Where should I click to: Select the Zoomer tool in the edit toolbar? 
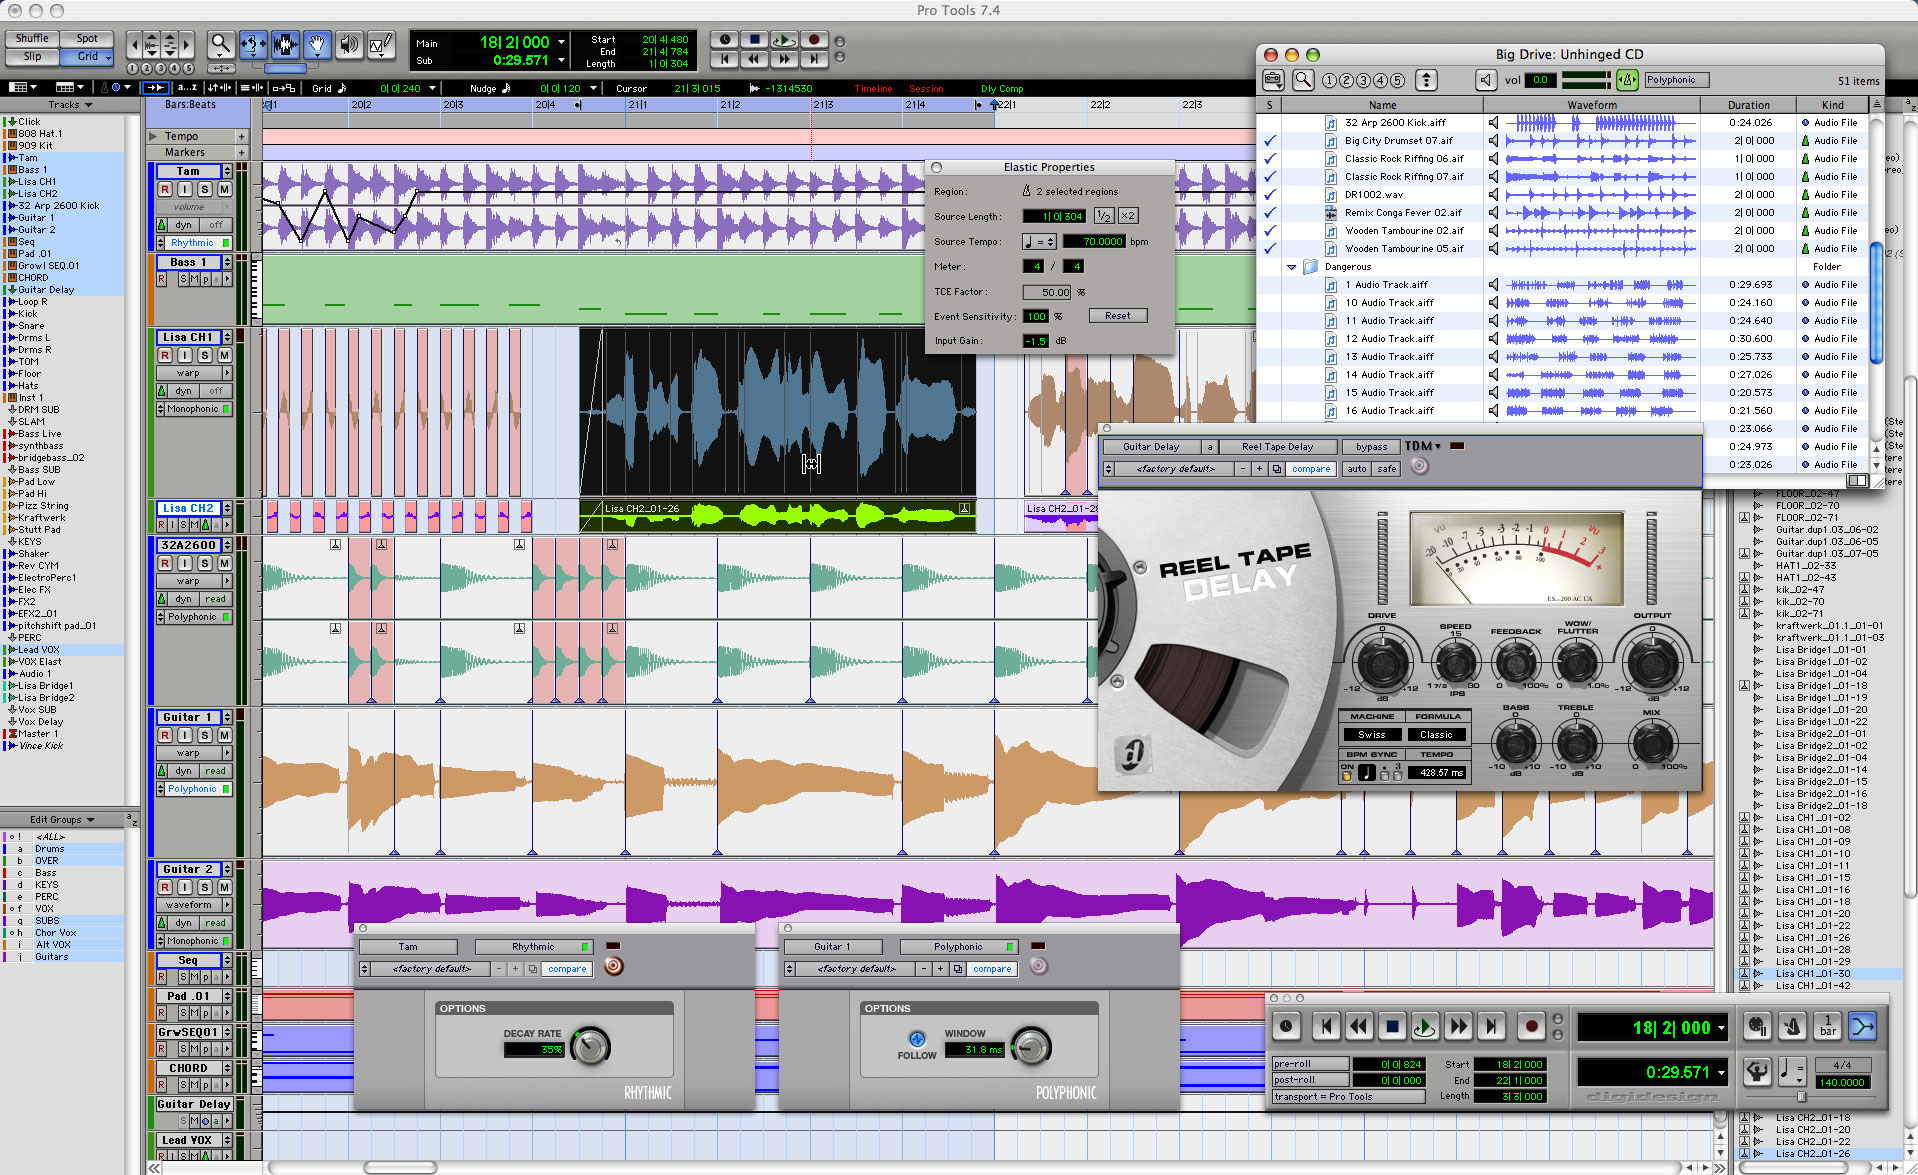[x=221, y=44]
